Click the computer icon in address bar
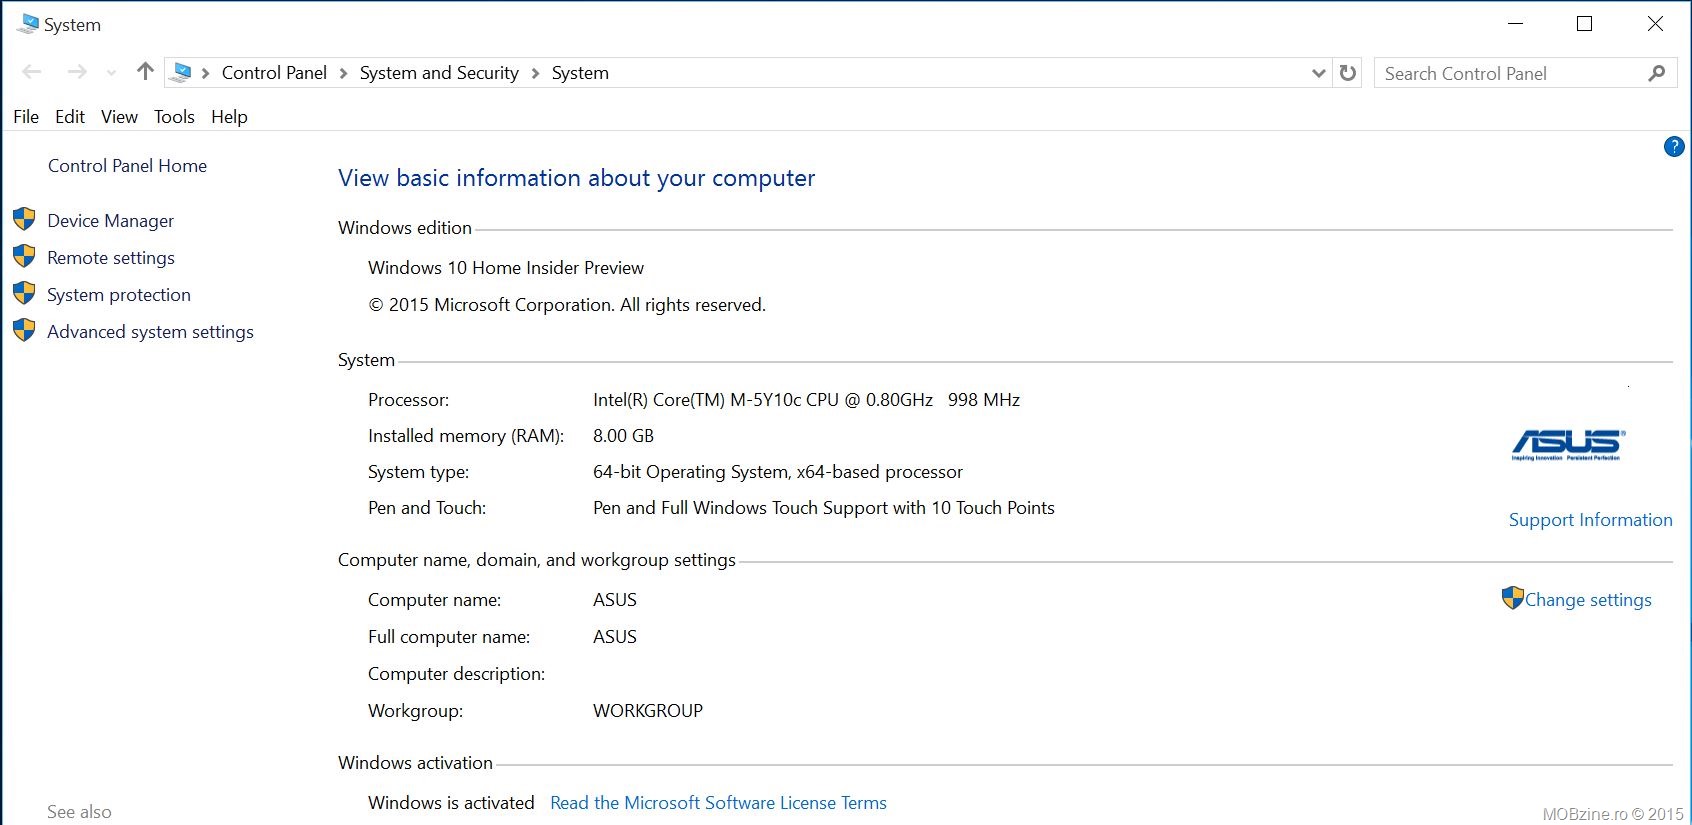 tap(181, 72)
